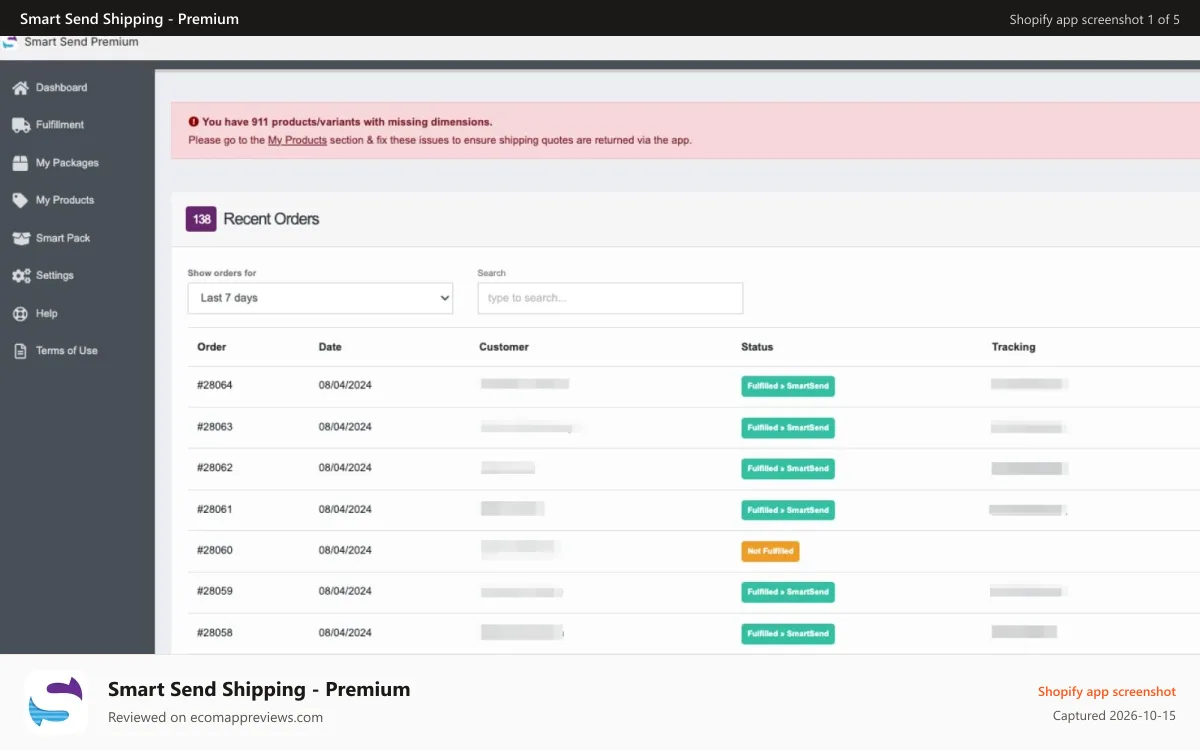Select order #28062
Image resolution: width=1200 pixels, height=750 pixels.
pos(215,468)
